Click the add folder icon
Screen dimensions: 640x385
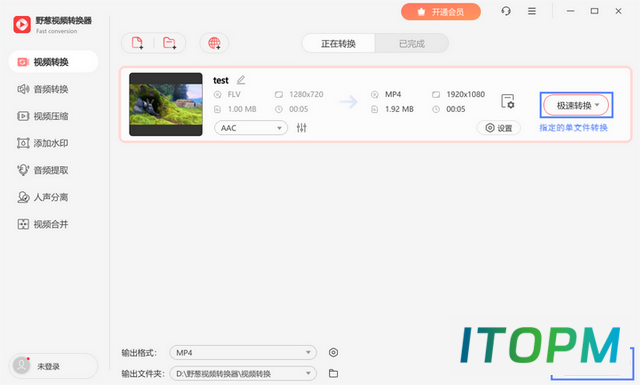click(x=169, y=43)
